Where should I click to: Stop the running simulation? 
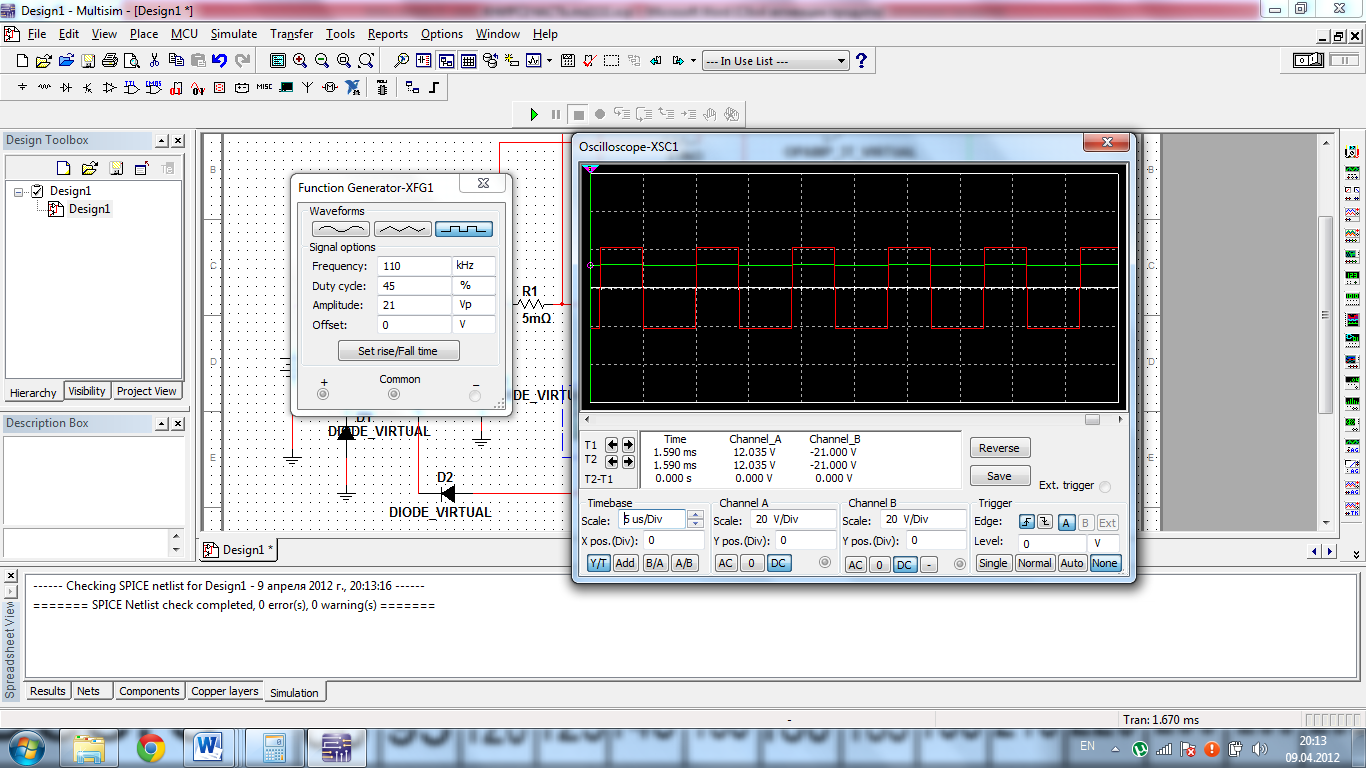click(x=578, y=114)
